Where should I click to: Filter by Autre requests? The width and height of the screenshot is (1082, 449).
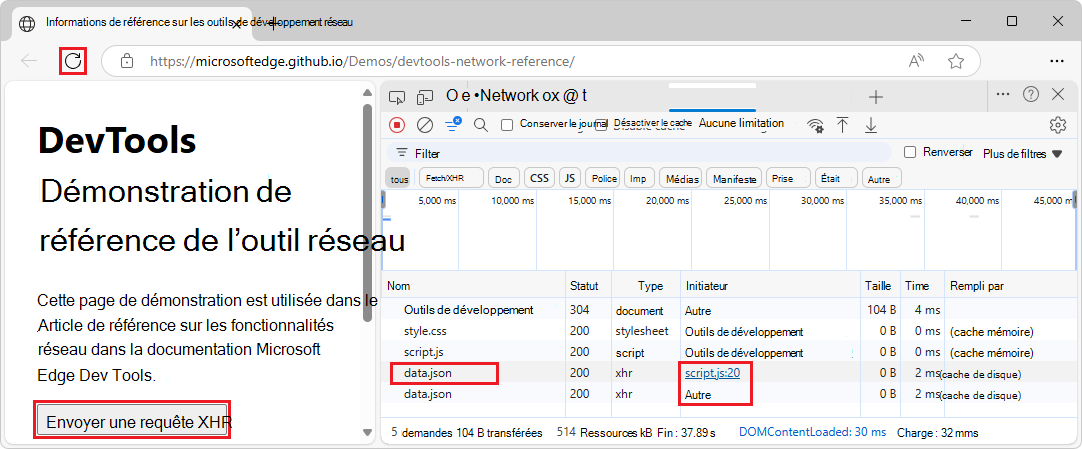(x=881, y=179)
